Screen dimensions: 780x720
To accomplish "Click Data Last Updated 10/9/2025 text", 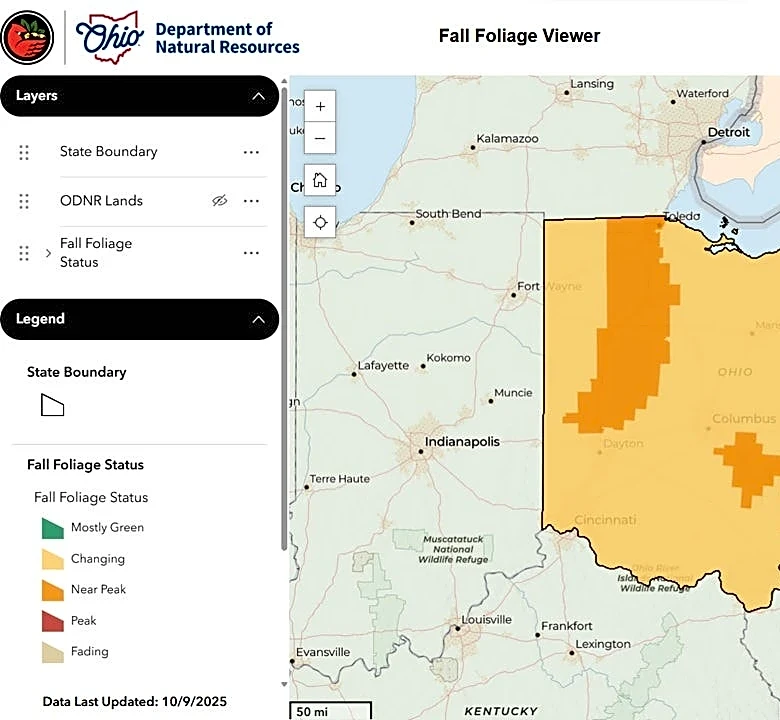I will [x=135, y=702].
